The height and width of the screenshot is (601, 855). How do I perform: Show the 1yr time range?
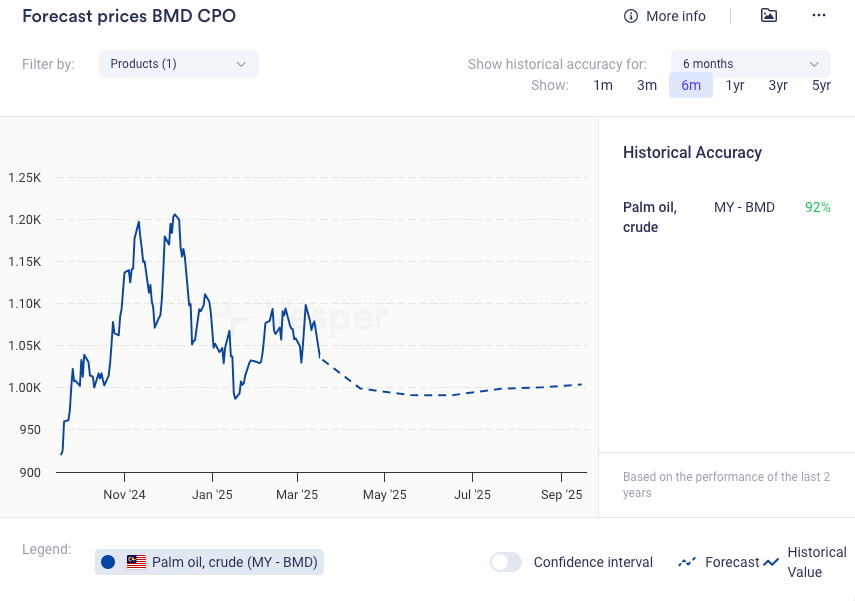735,85
